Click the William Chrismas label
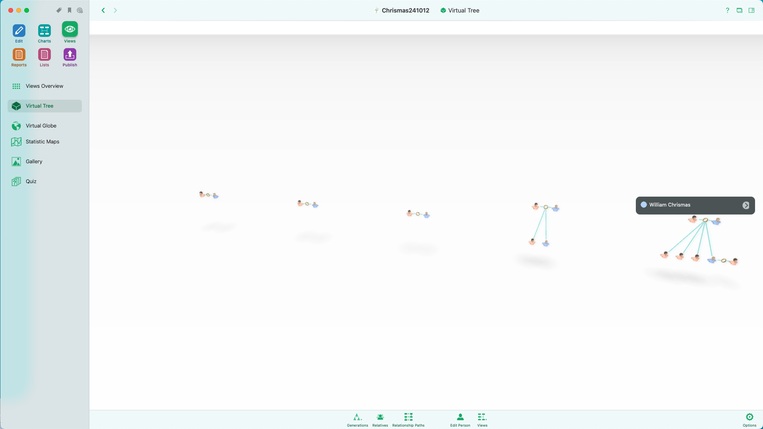Viewport: 763px width, 429px height. pyautogui.click(x=670, y=205)
